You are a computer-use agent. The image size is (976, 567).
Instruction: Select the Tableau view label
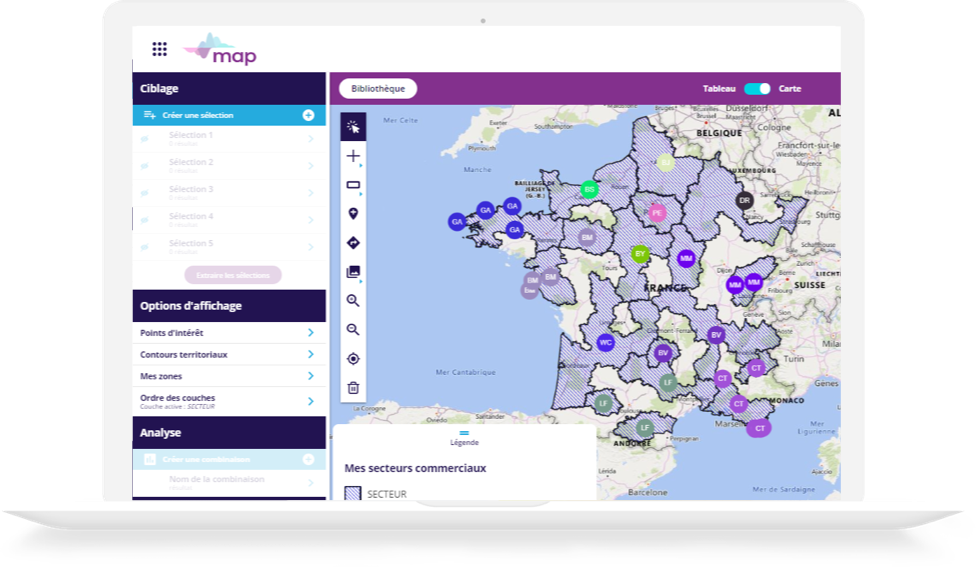[719, 88]
